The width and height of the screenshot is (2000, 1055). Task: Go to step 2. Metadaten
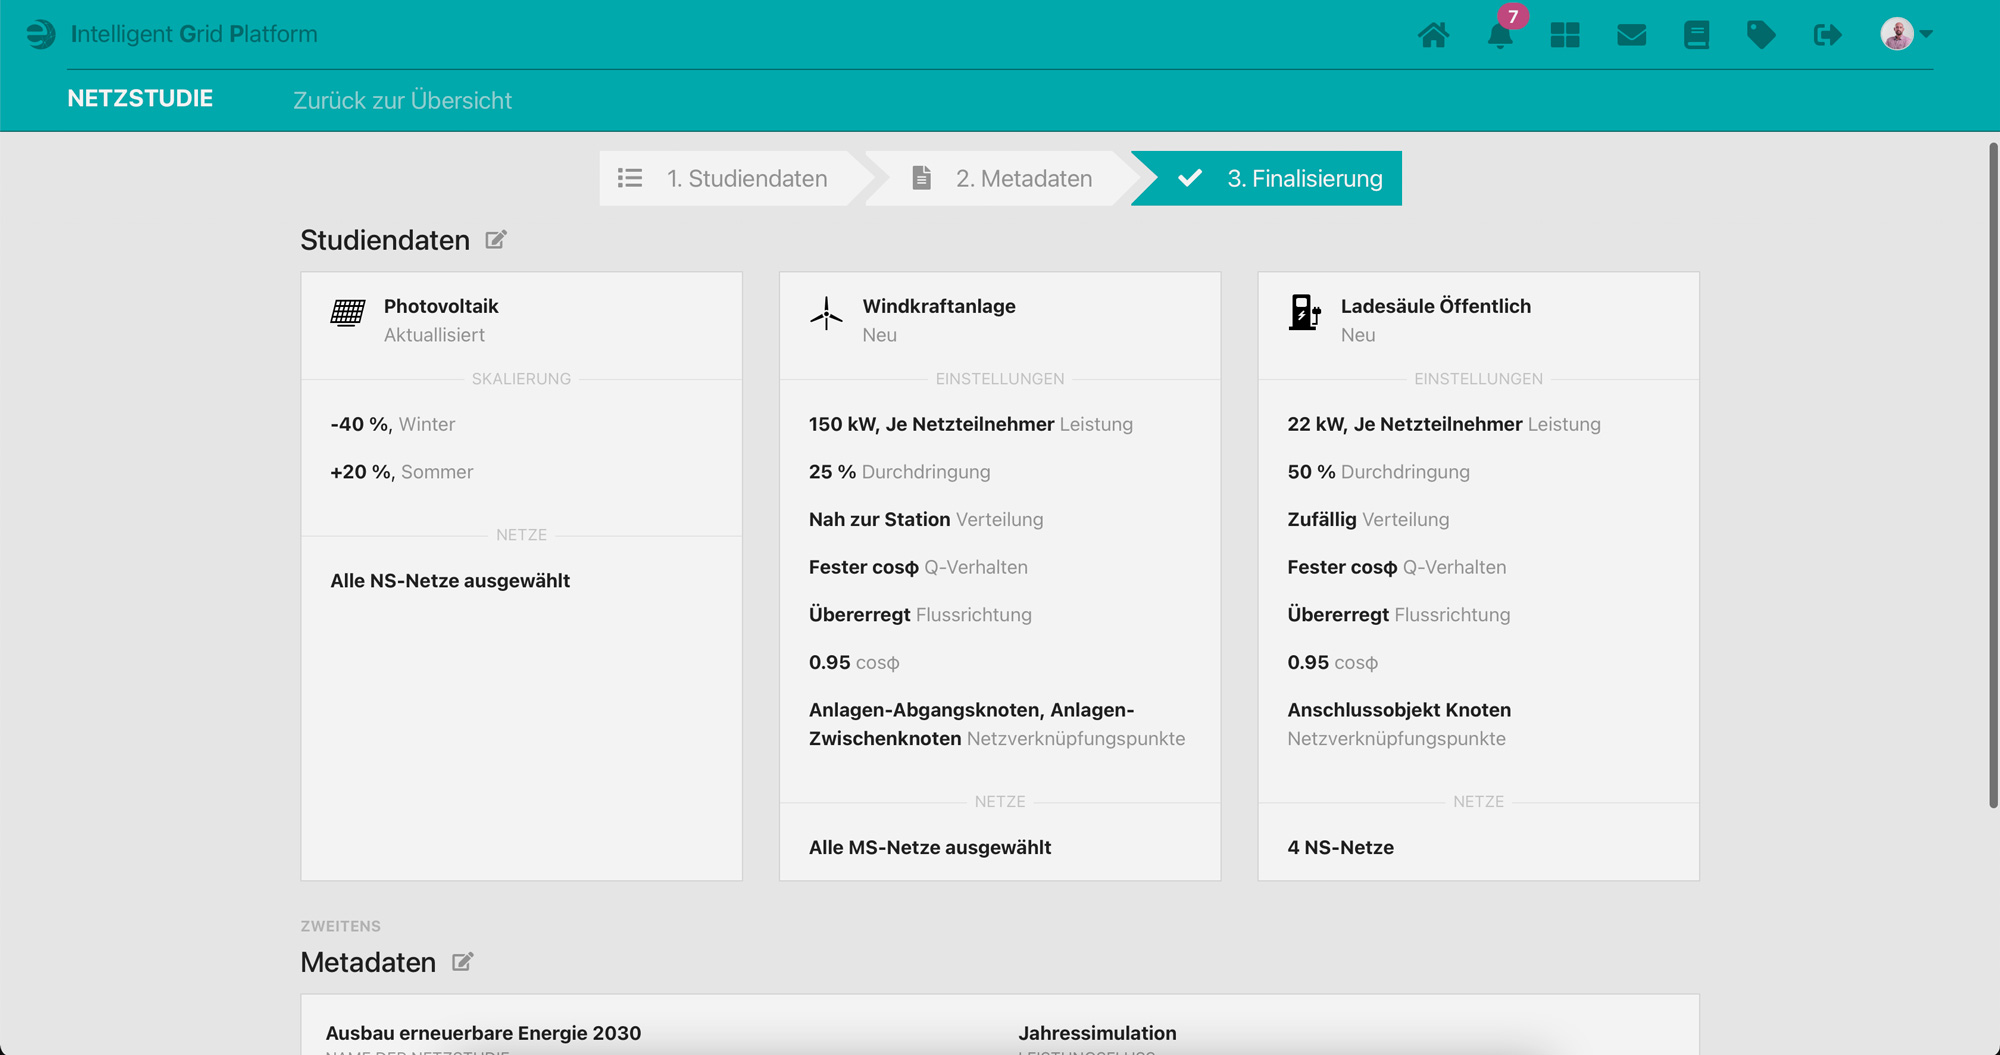(1003, 178)
